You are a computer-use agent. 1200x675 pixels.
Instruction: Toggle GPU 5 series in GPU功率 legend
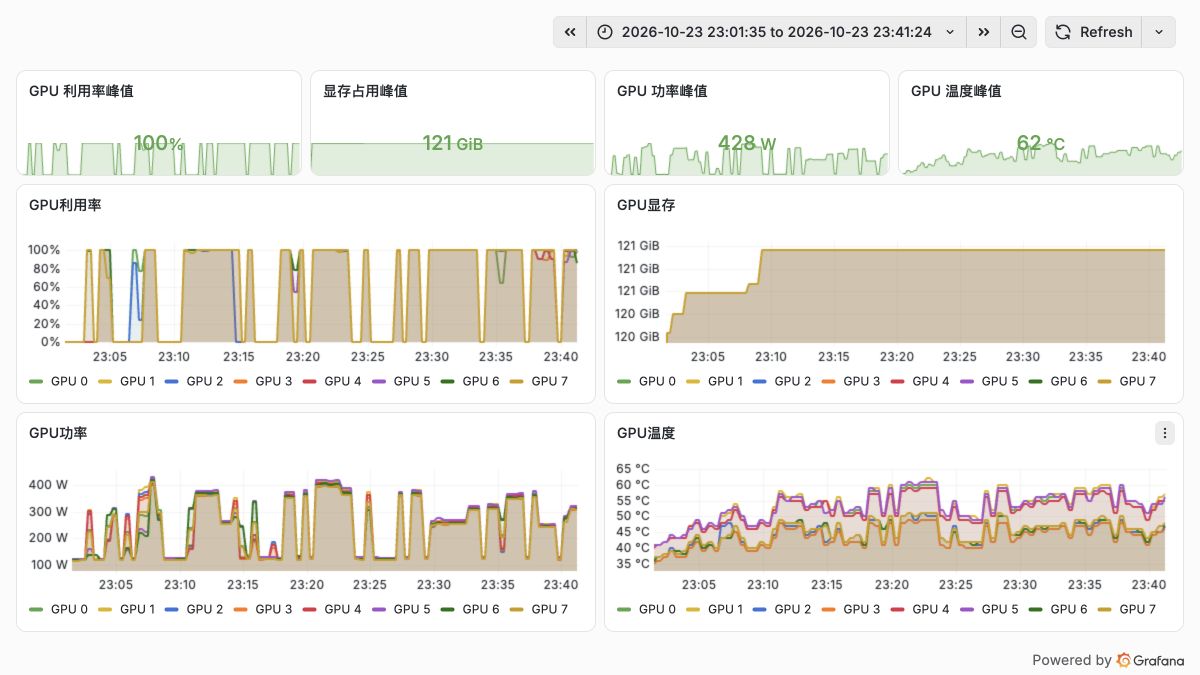point(412,609)
